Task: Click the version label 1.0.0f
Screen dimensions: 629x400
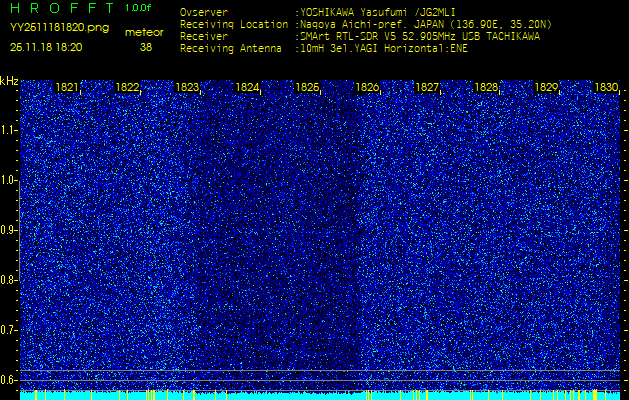Action: [138, 8]
